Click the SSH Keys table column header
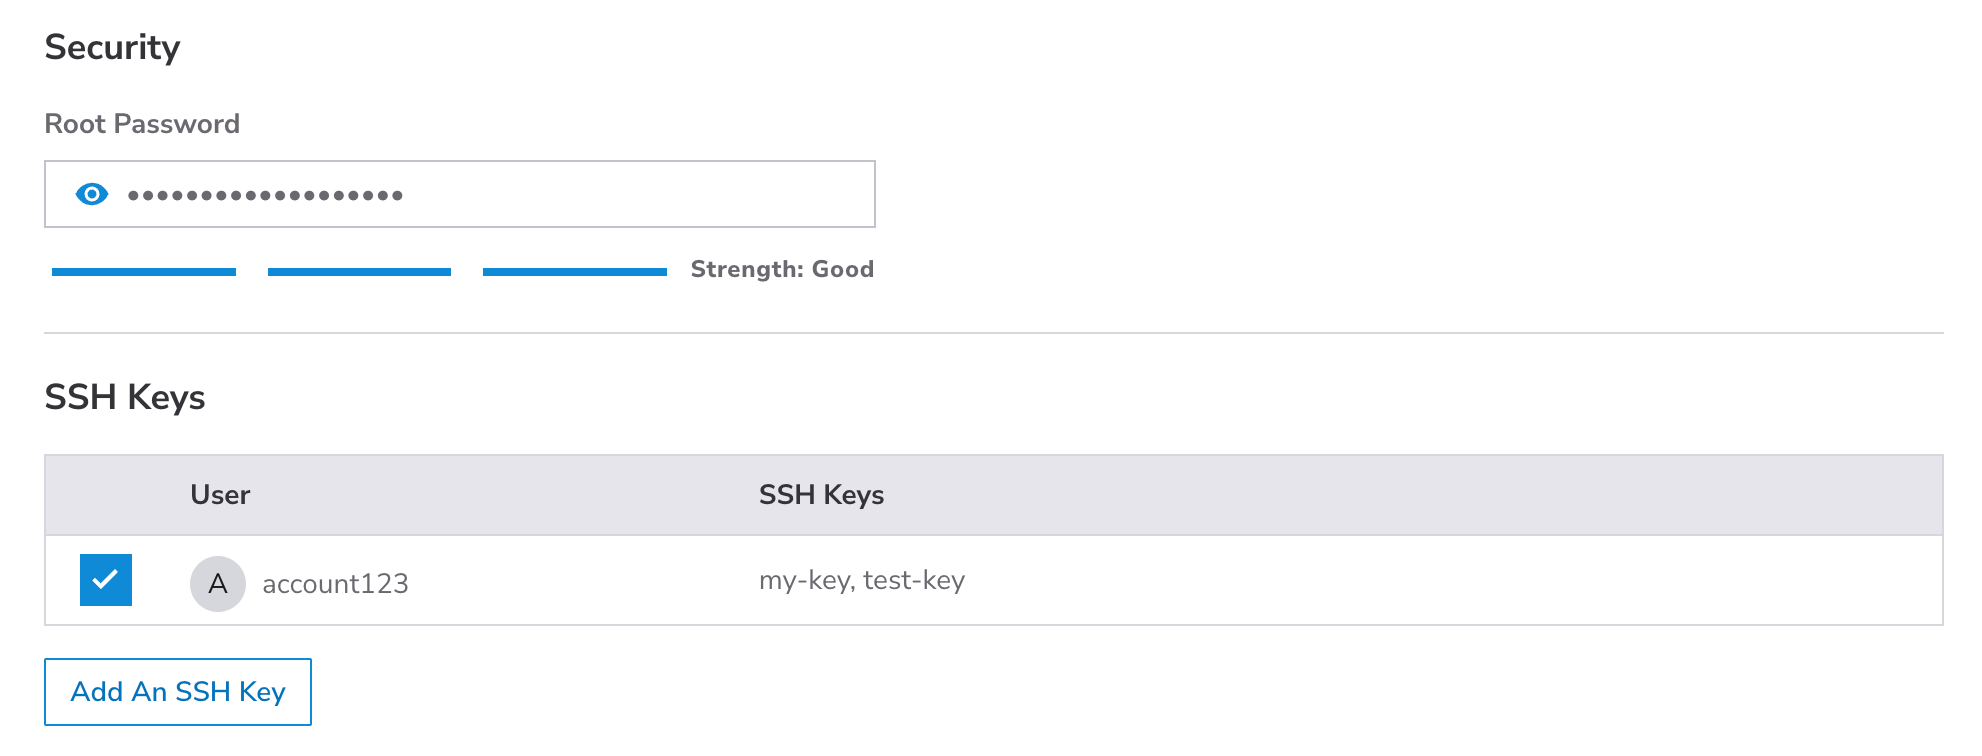This screenshot has height=756, width=1982. tap(821, 495)
